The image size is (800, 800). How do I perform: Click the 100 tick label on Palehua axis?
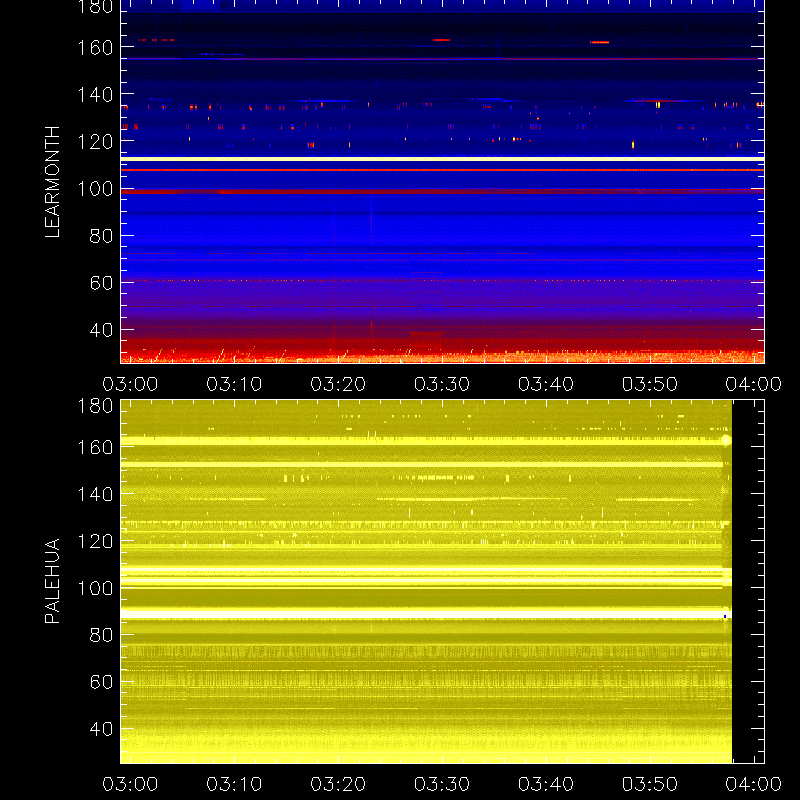point(95,588)
